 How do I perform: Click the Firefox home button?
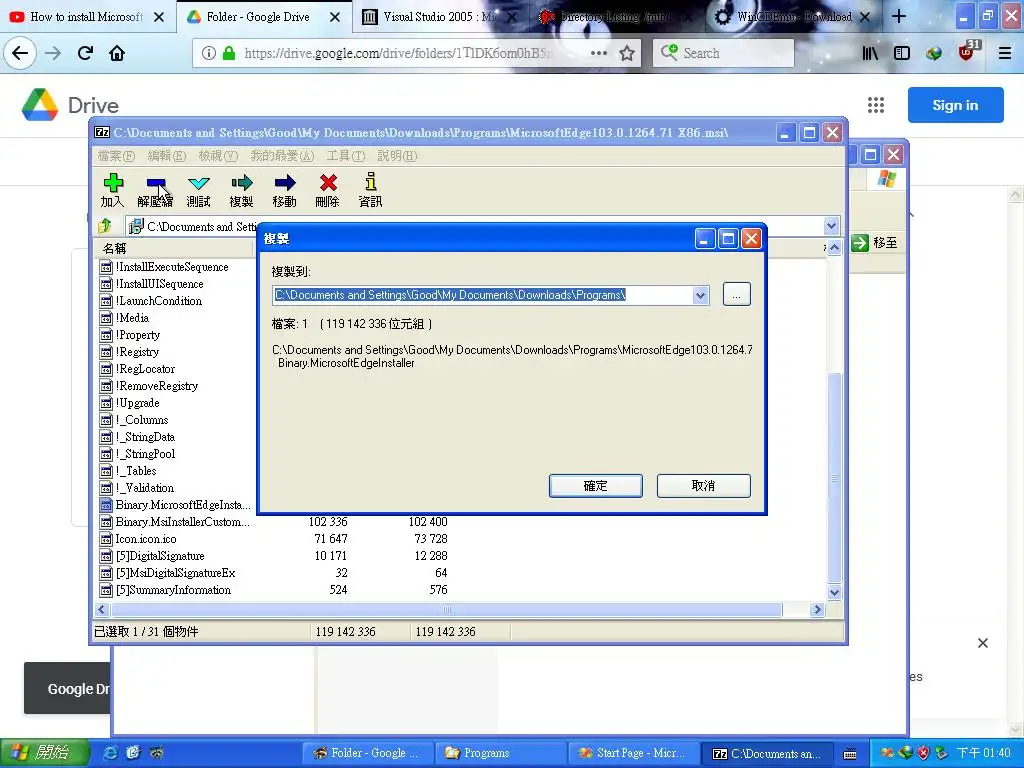pyautogui.click(x=117, y=53)
